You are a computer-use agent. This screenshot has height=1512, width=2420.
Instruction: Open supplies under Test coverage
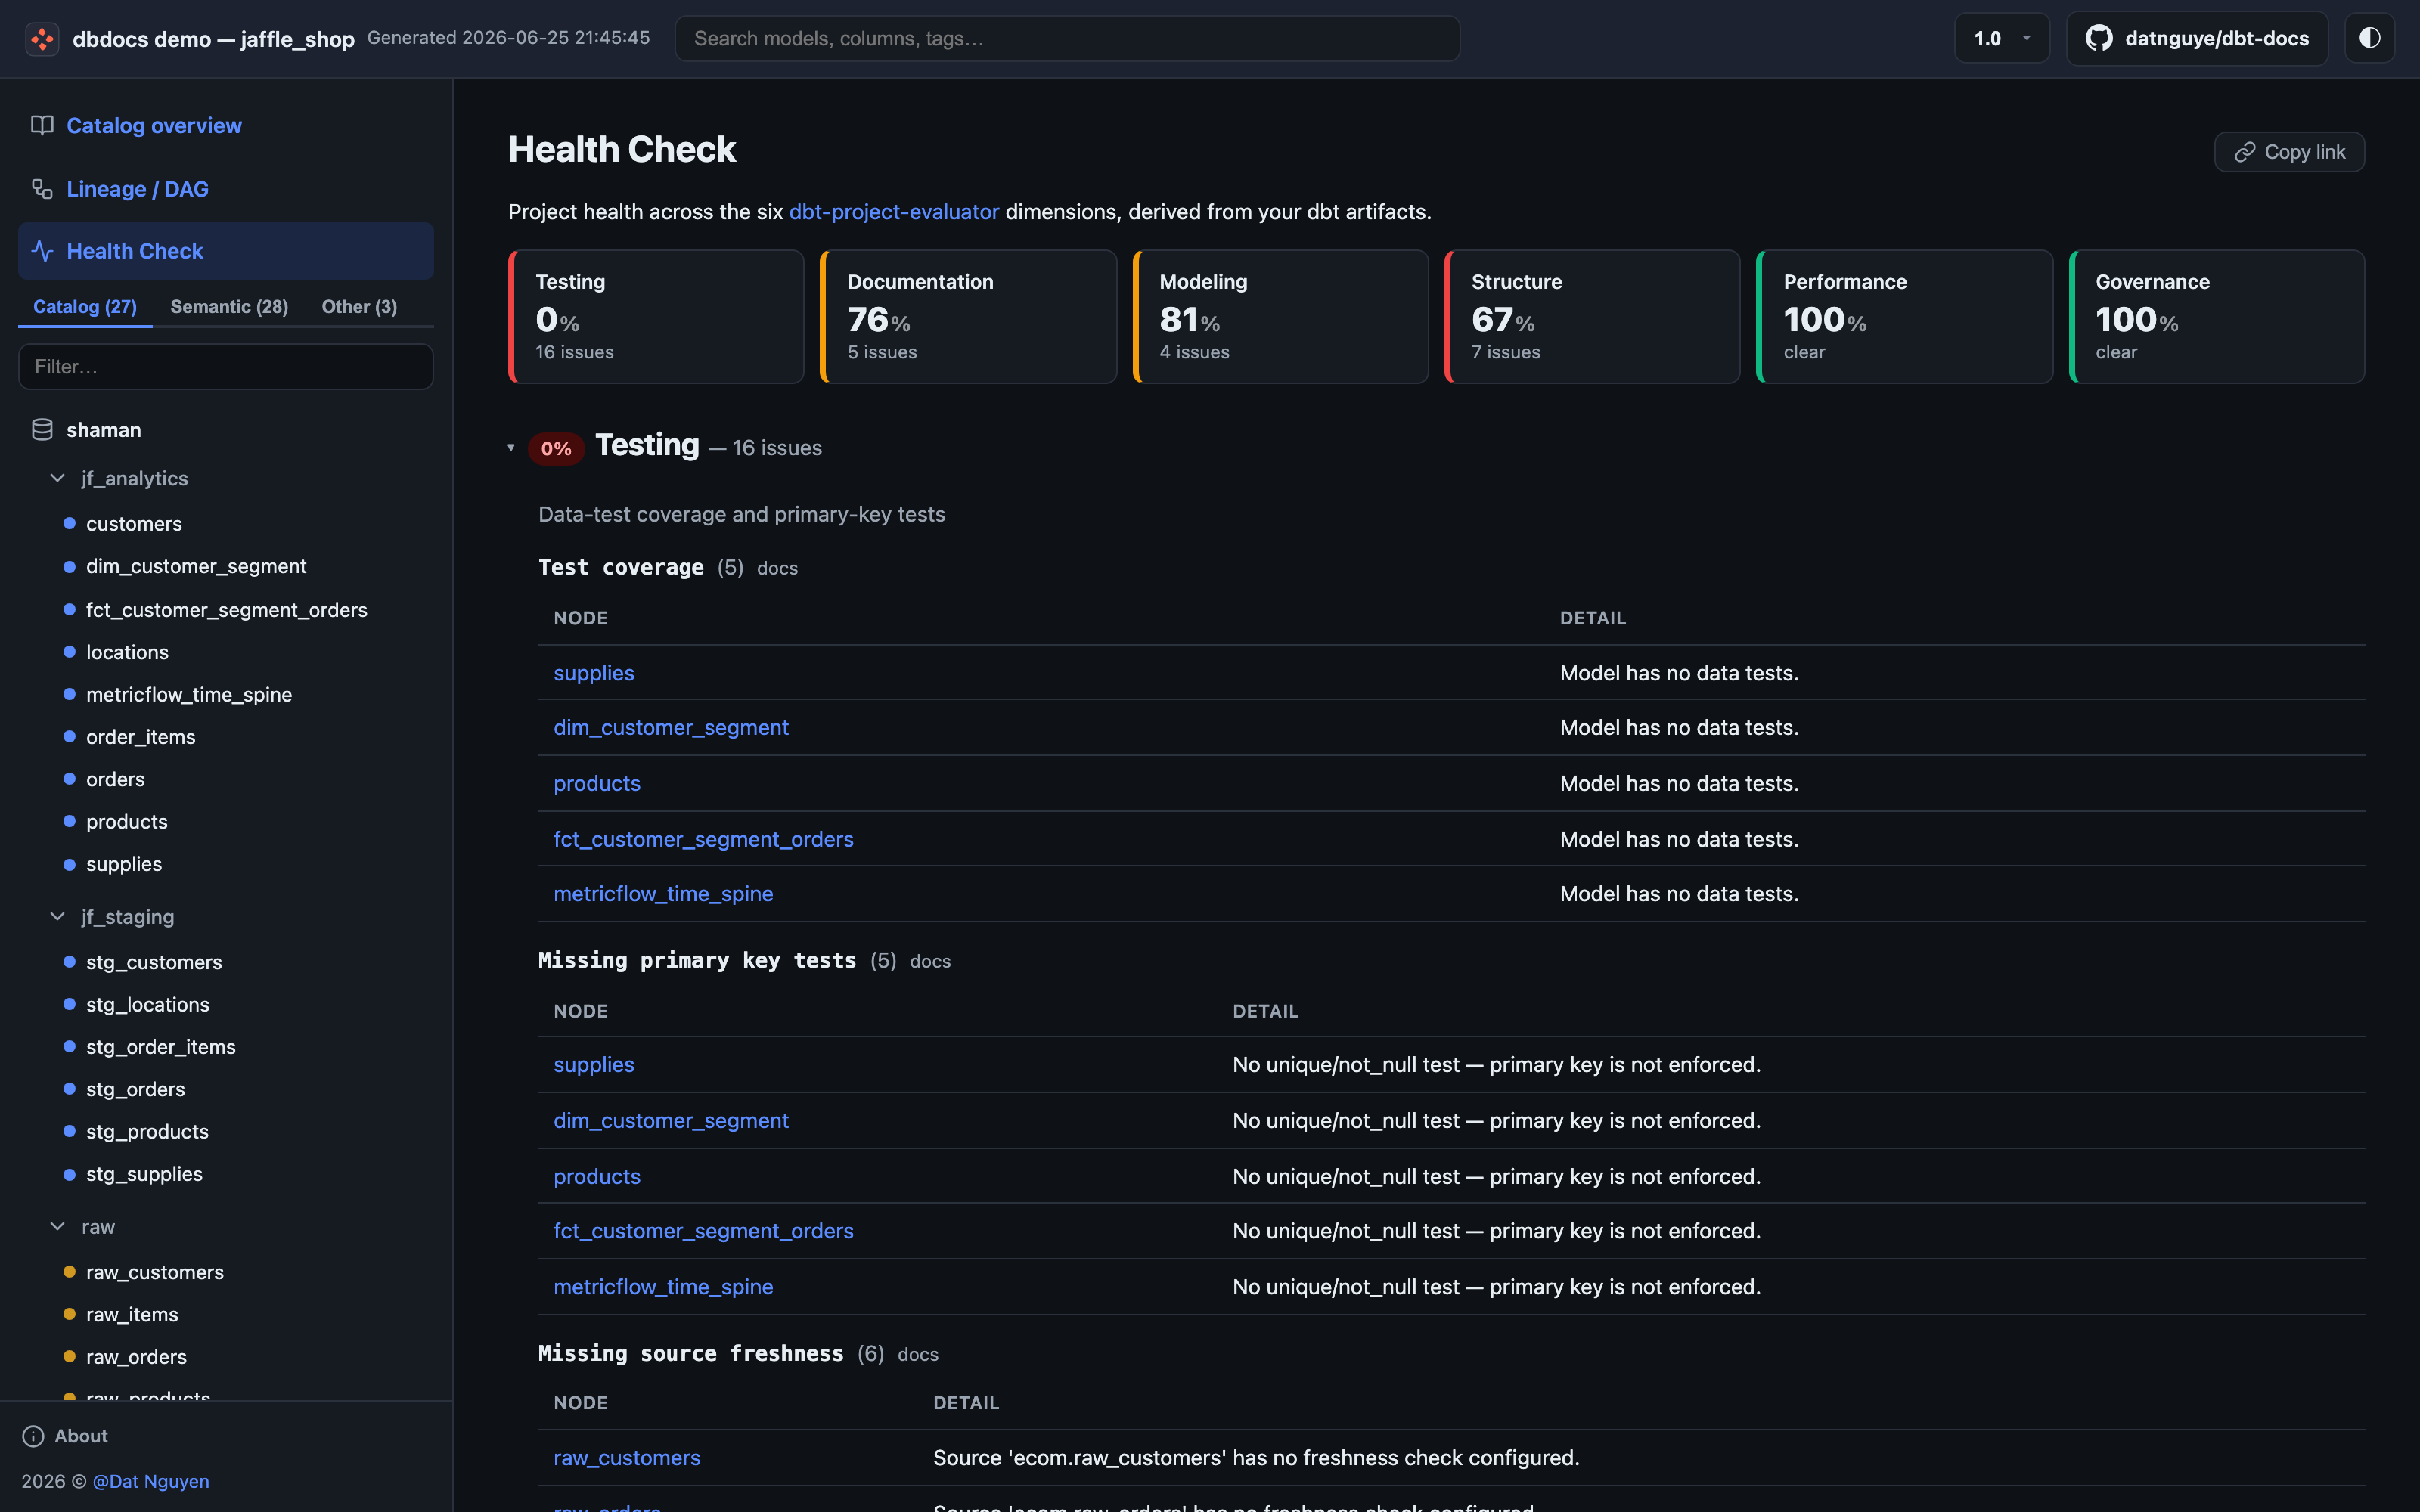594,673
